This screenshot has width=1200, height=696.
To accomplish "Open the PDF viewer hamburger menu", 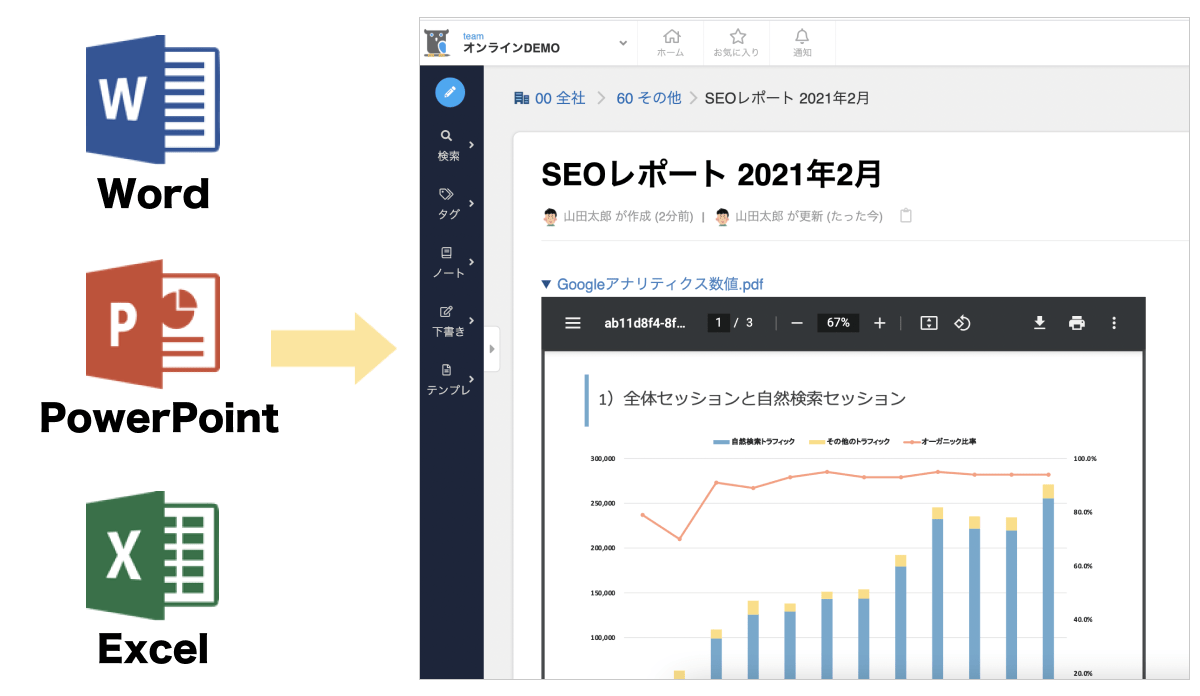I will coord(573,323).
